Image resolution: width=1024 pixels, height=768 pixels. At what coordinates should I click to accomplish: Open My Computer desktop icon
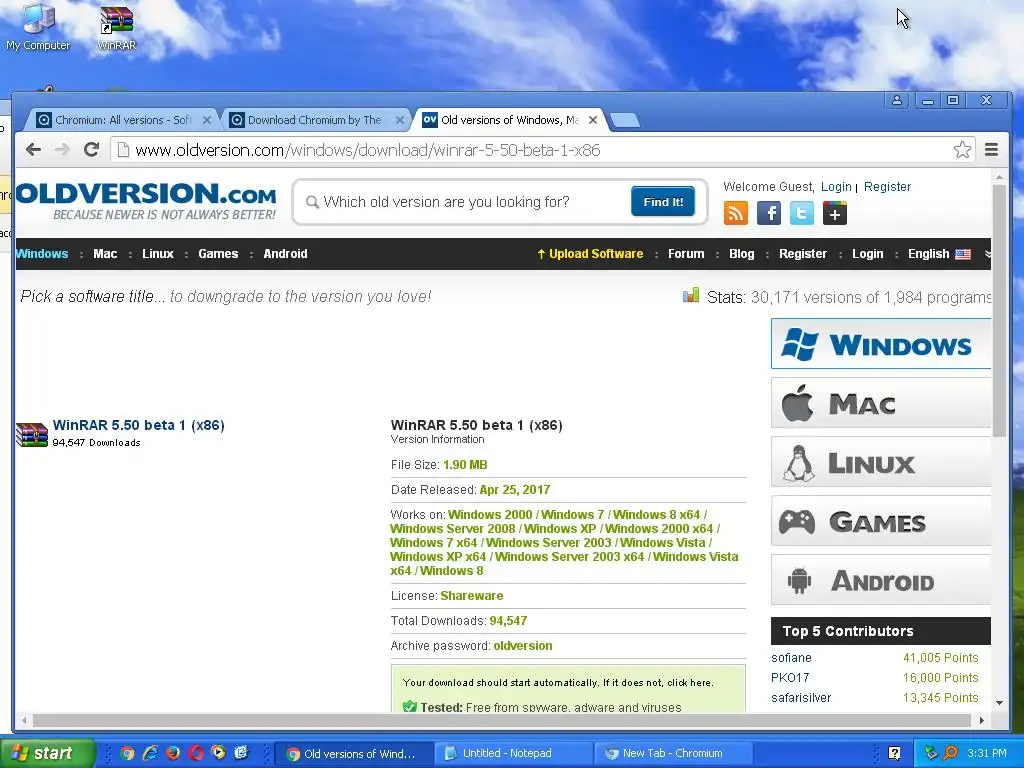(x=38, y=27)
